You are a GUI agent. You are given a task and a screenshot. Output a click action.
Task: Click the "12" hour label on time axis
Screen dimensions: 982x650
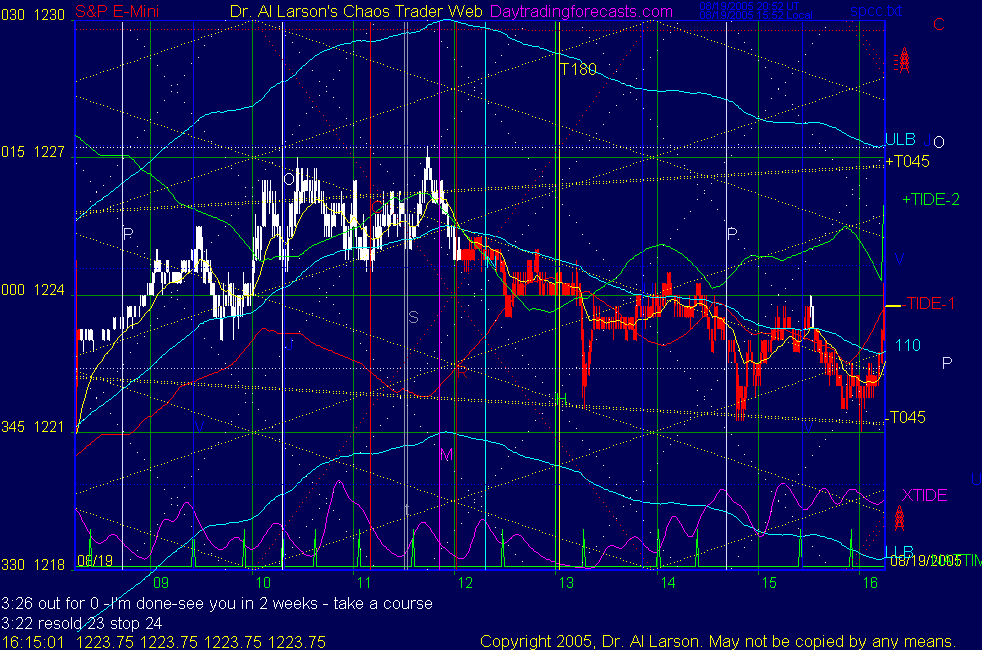(x=465, y=583)
